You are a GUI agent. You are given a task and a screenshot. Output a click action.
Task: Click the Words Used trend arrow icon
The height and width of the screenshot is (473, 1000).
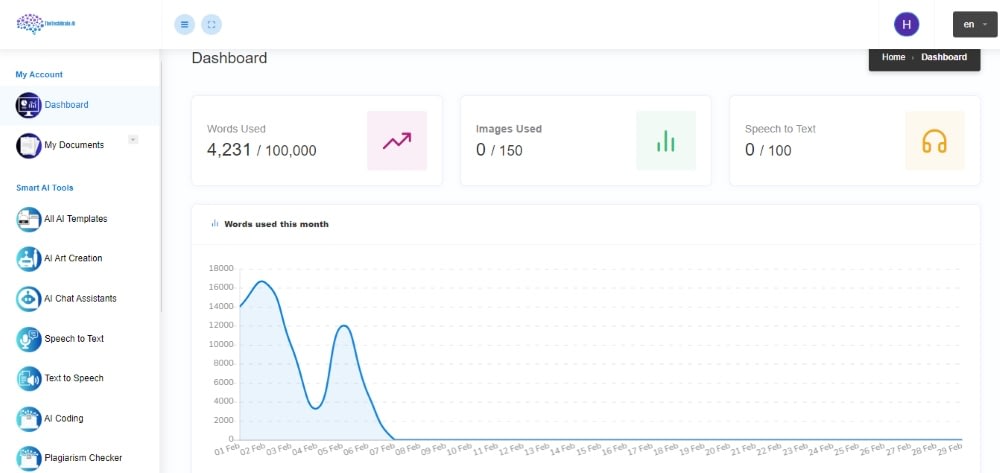coord(397,141)
